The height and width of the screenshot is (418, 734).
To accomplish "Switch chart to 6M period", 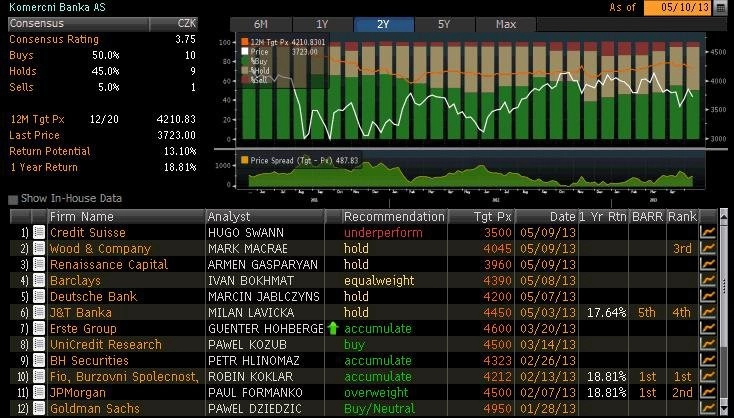I will pos(261,24).
